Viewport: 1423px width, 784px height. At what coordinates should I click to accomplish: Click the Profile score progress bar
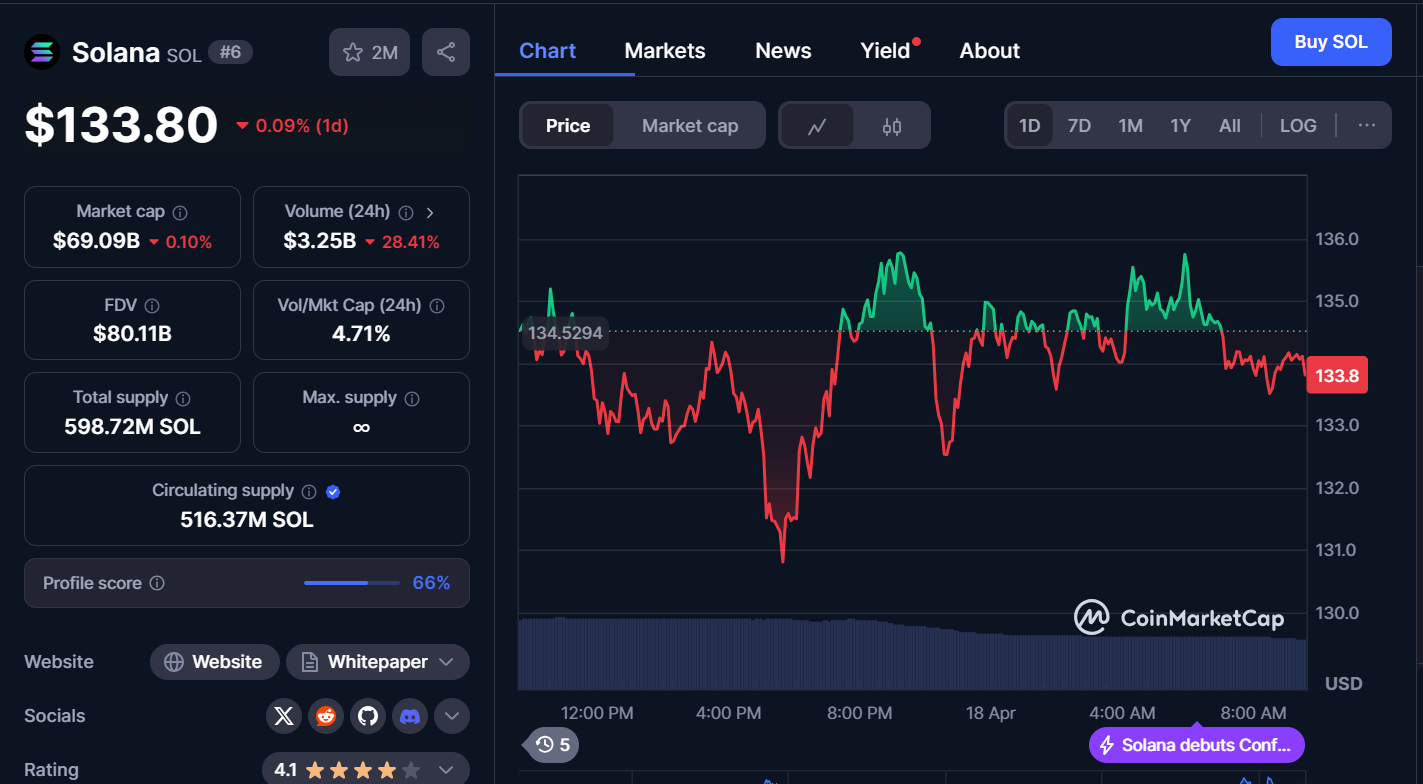click(x=350, y=583)
